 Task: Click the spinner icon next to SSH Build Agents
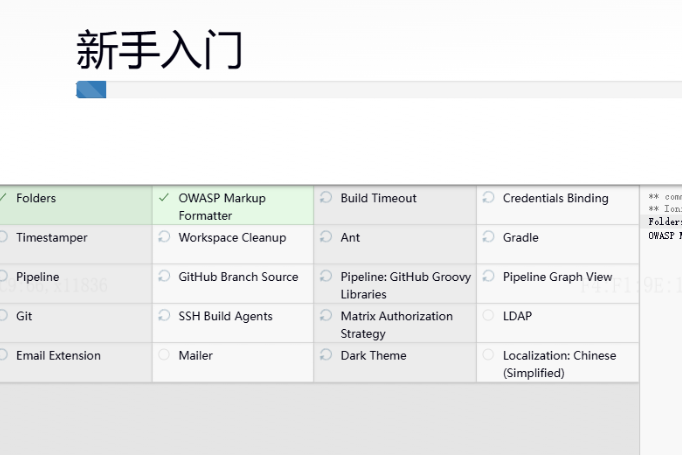coord(164,315)
